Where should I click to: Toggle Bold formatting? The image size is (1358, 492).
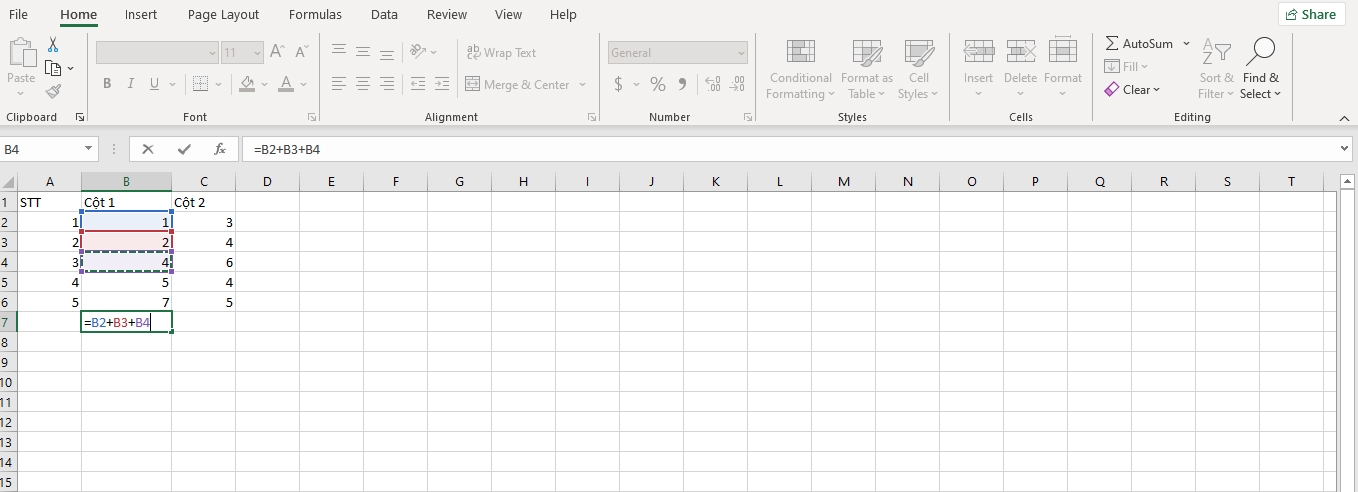click(x=107, y=84)
